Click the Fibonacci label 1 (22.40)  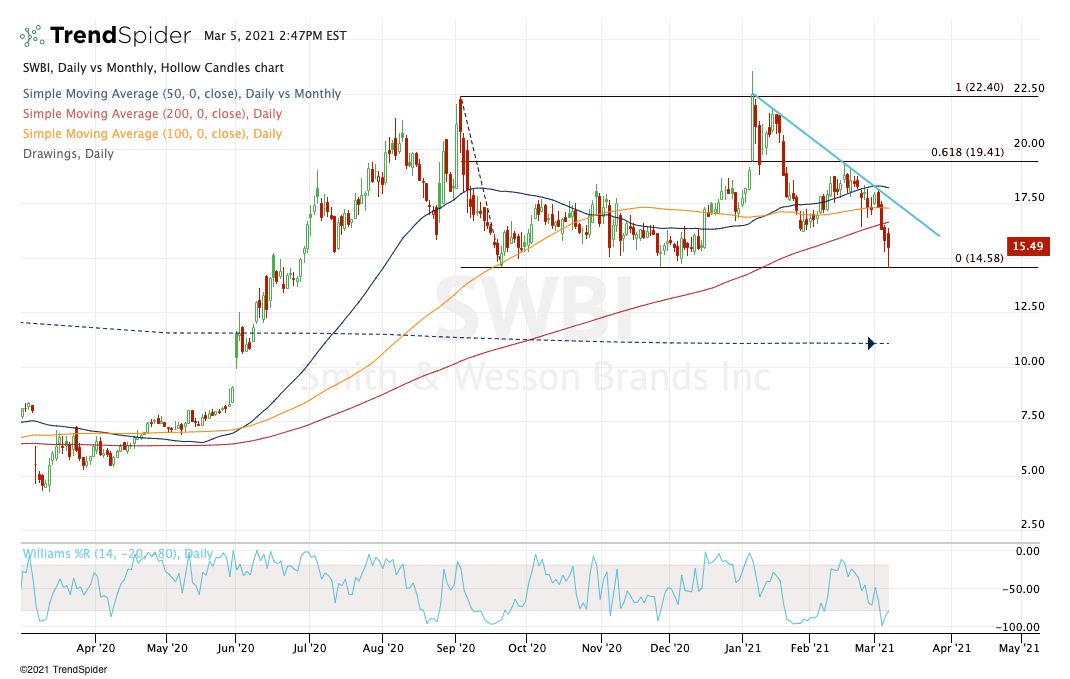979,87
